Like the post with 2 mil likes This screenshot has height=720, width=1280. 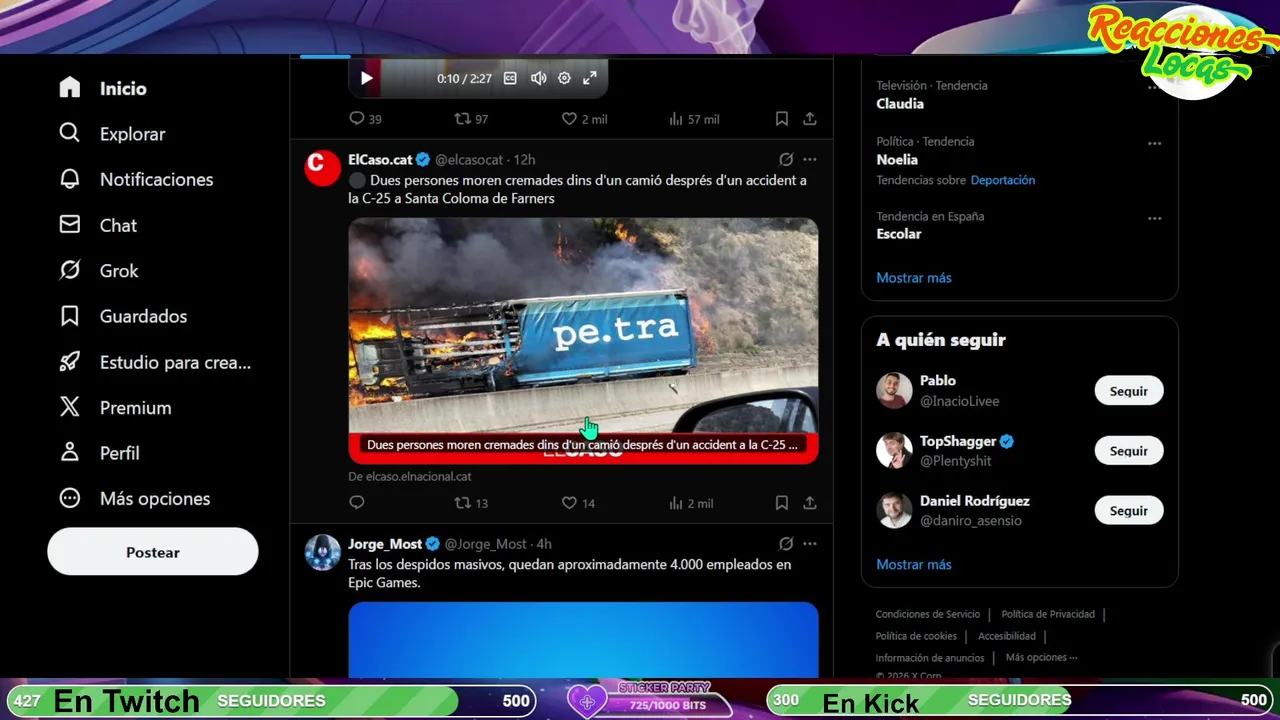pos(584,119)
